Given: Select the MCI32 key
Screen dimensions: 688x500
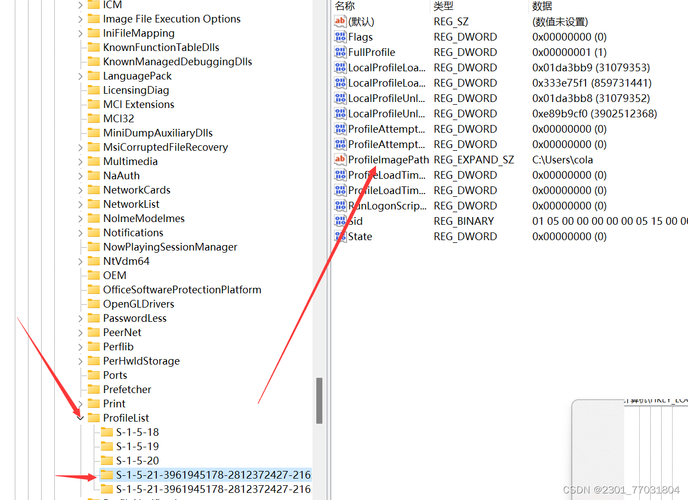Looking at the screenshot, I should point(118,119).
